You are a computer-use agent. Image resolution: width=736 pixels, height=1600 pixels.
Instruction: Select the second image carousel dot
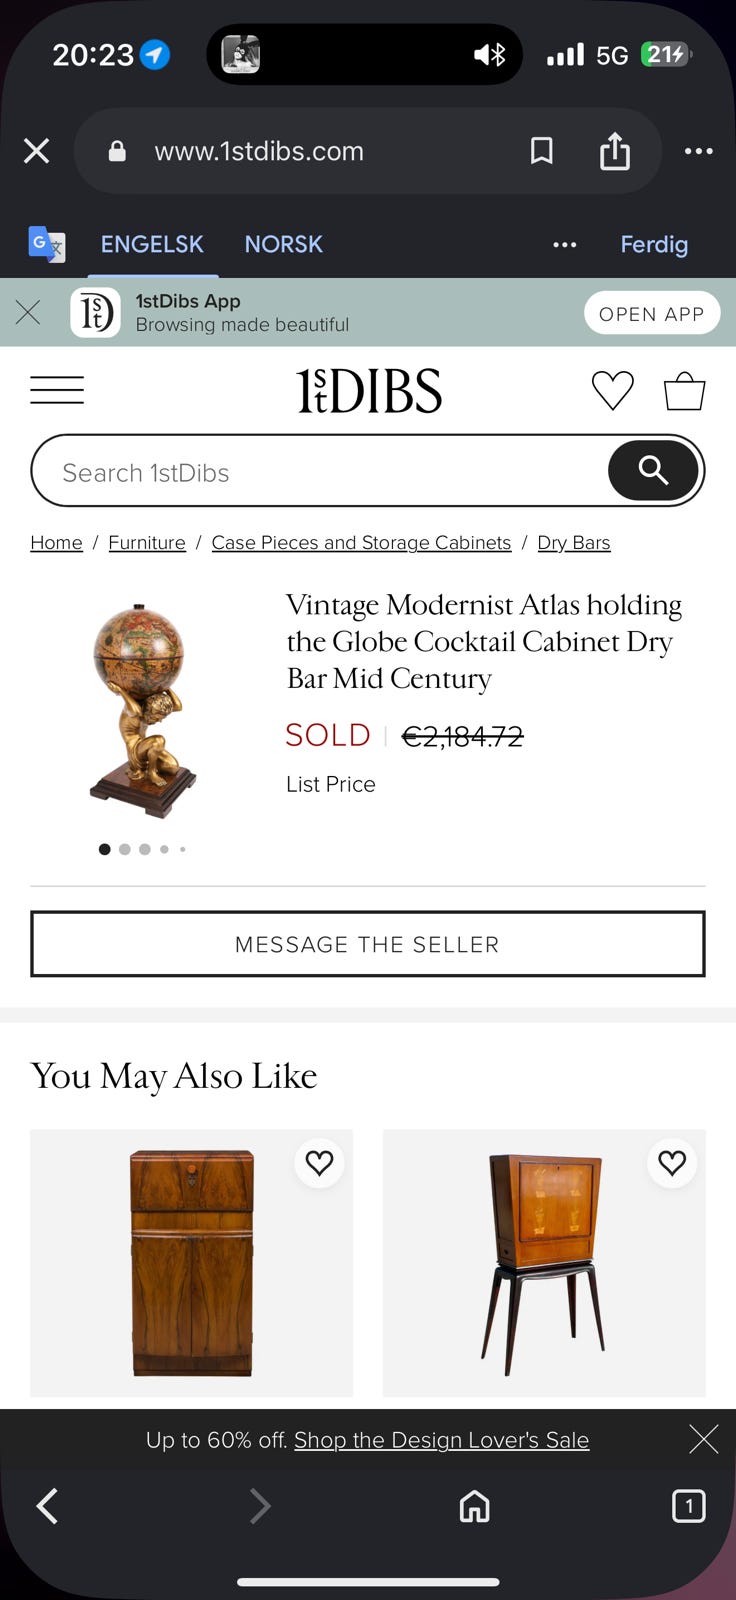click(x=125, y=849)
